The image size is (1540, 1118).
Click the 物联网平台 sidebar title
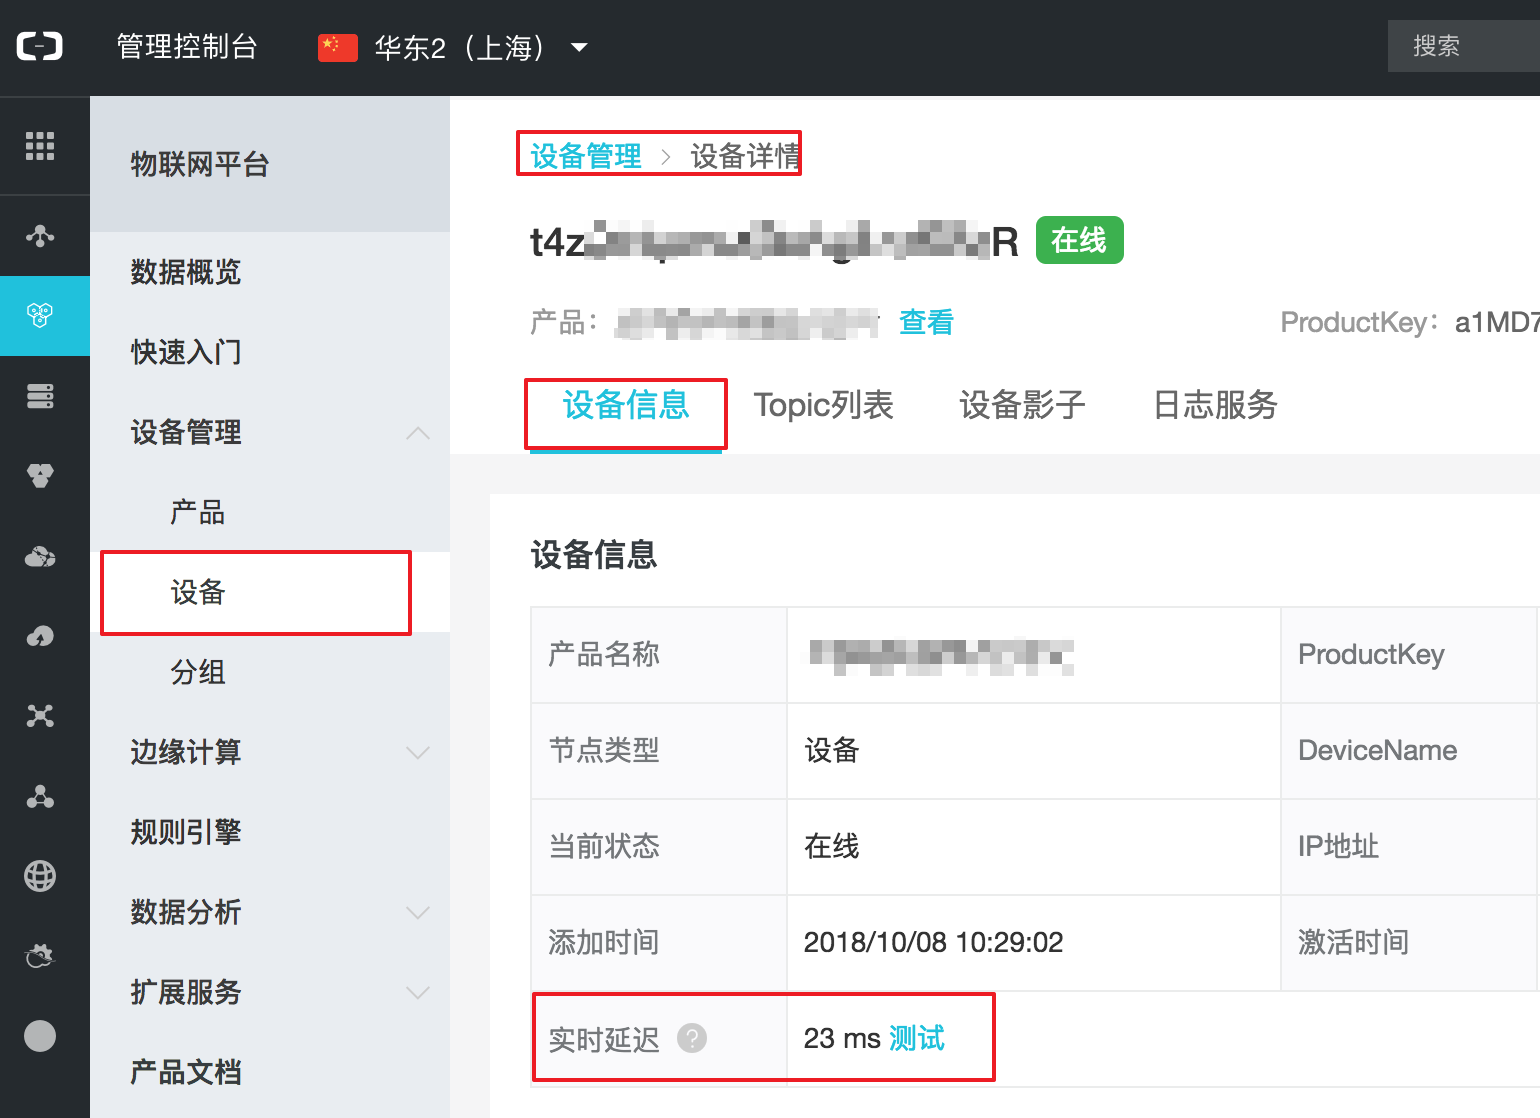click(200, 164)
